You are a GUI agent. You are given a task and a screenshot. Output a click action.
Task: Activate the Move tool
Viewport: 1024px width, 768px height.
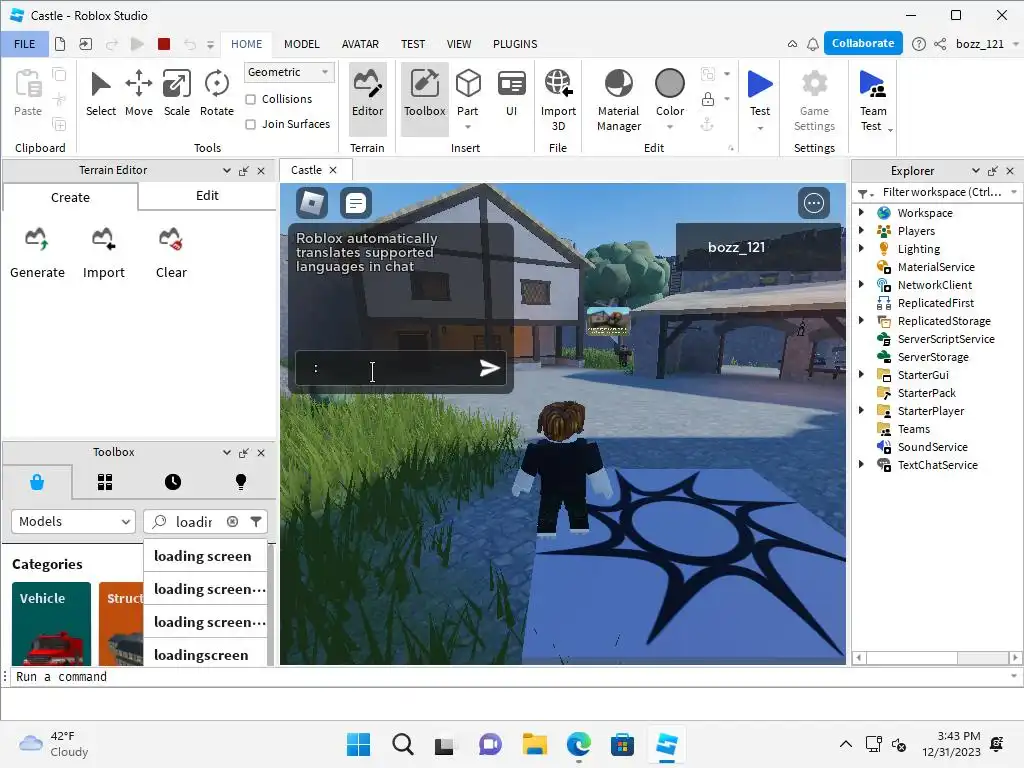(138, 94)
